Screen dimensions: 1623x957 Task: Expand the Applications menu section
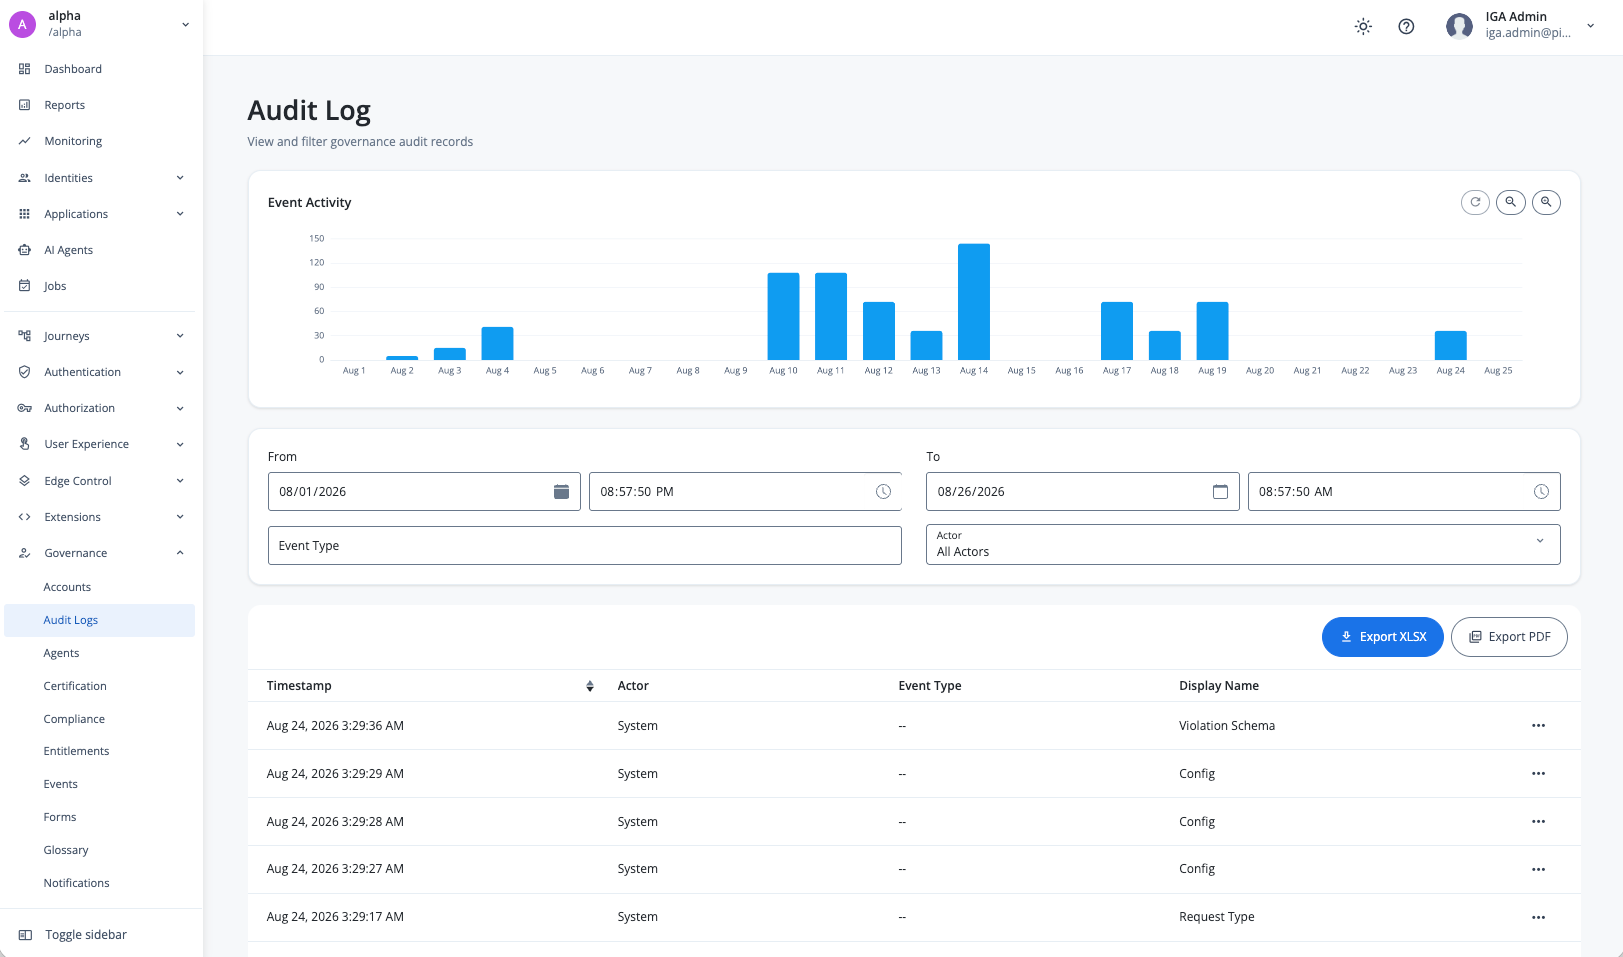[x=101, y=214]
